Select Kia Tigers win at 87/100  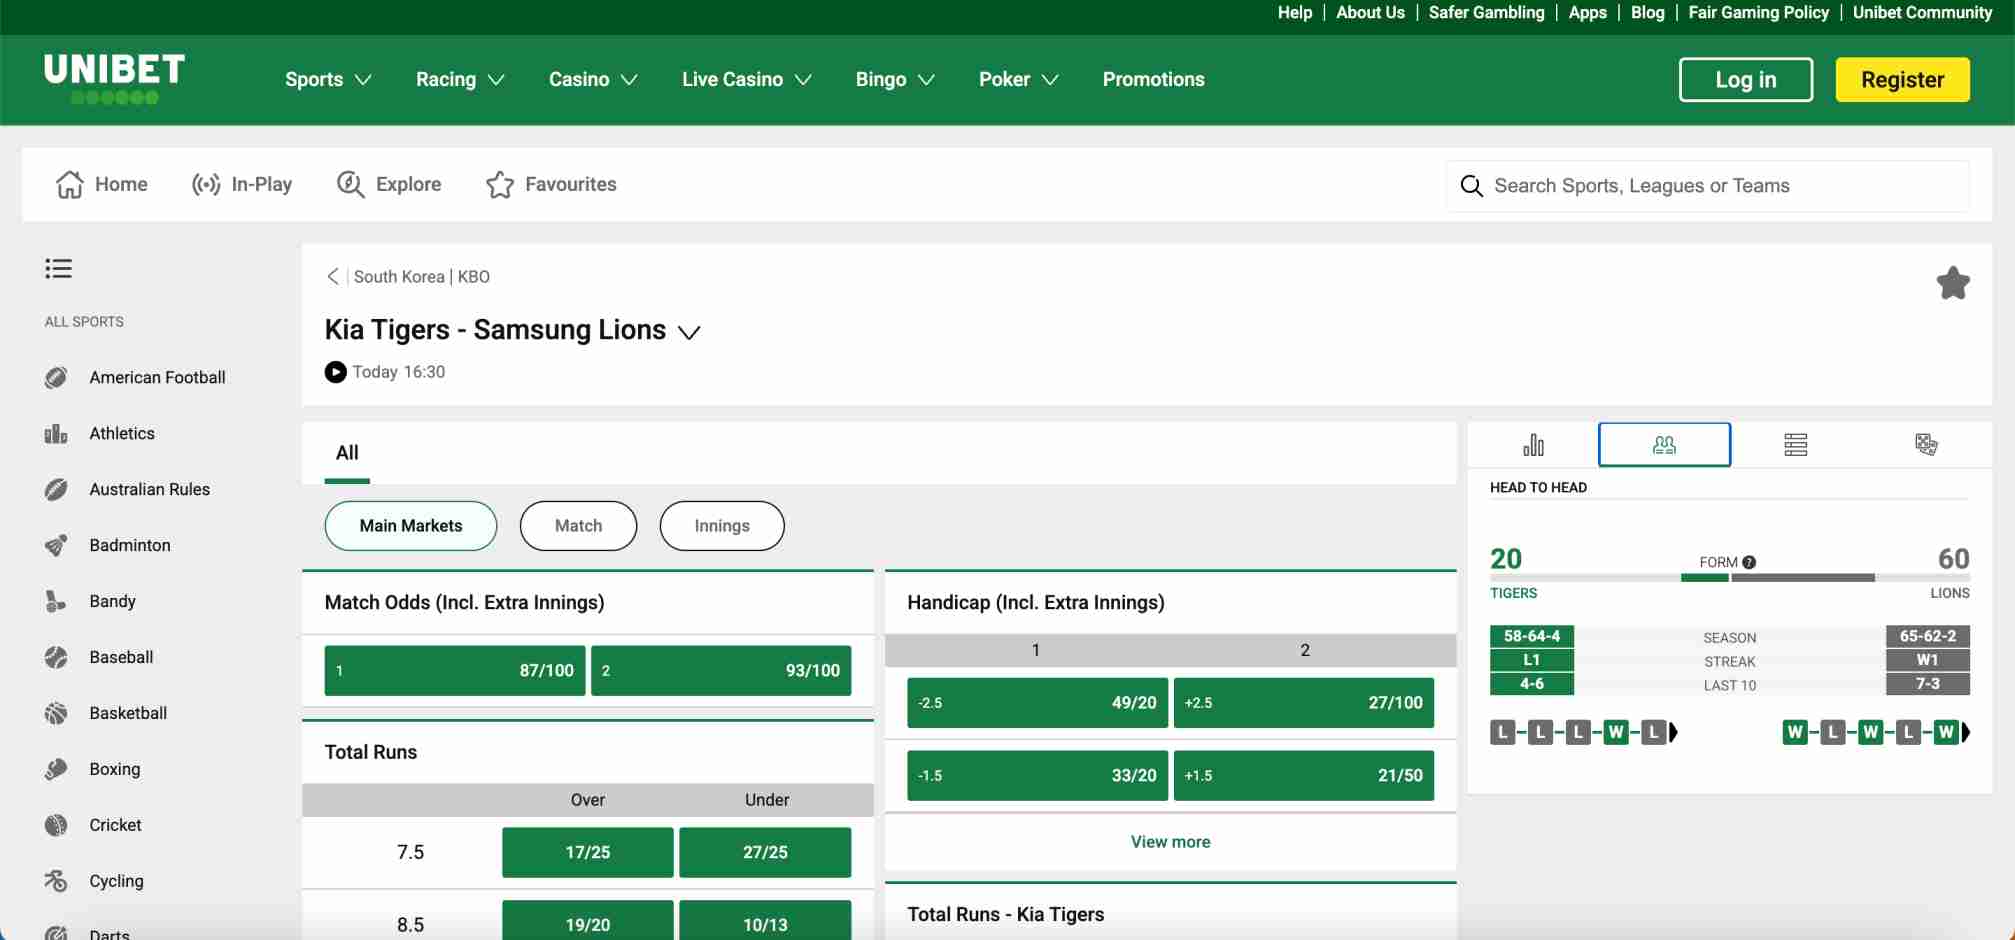[x=455, y=671]
